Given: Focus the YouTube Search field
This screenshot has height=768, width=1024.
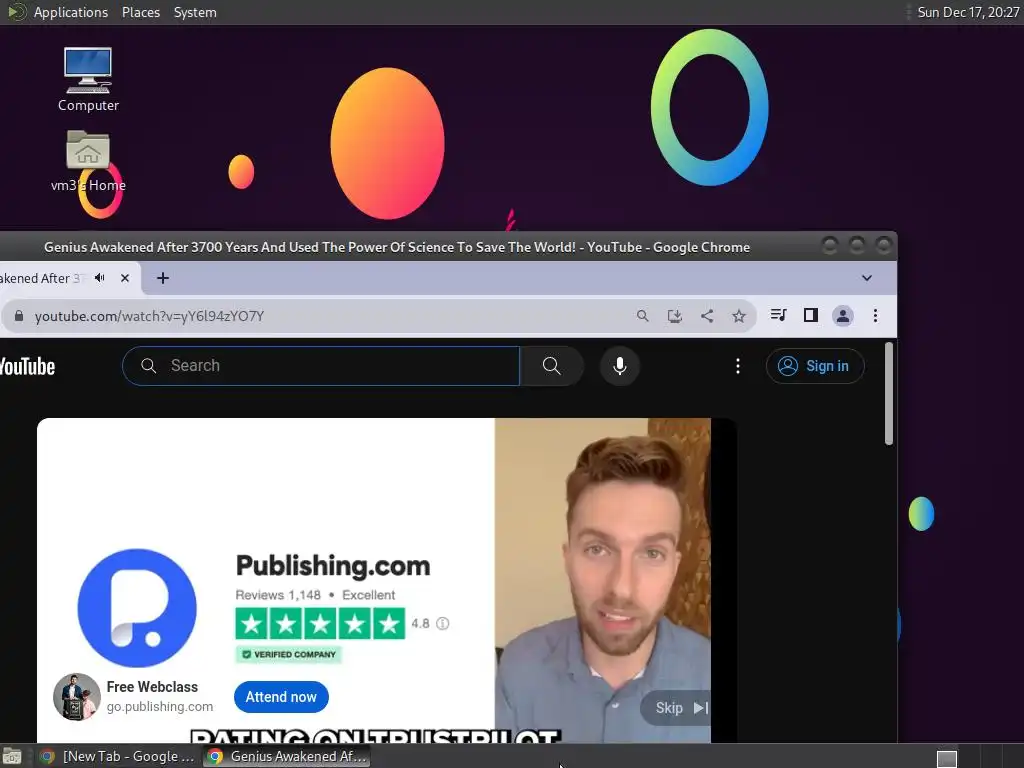Looking at the screenshot, I should tap(321, 366).
